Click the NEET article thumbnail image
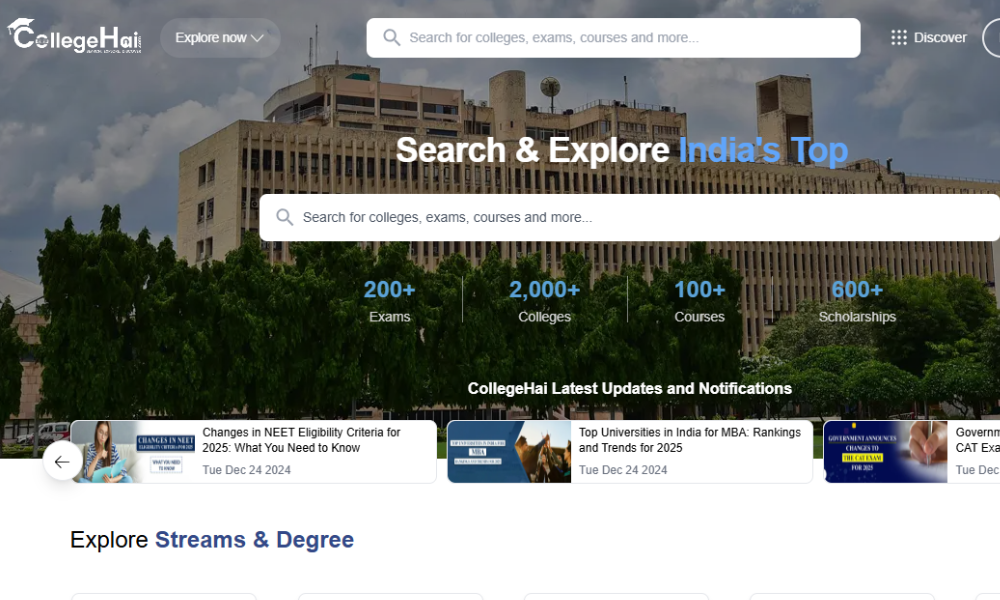Viewport: 1000px width, 600px height. point(133,451)
